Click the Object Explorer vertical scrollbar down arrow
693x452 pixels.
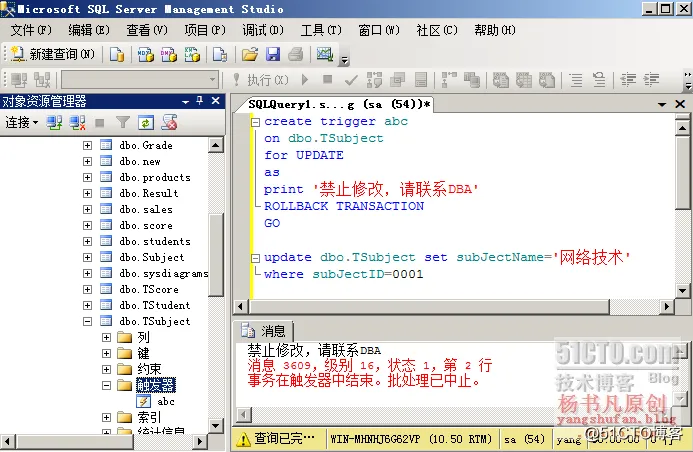point(215,426)
